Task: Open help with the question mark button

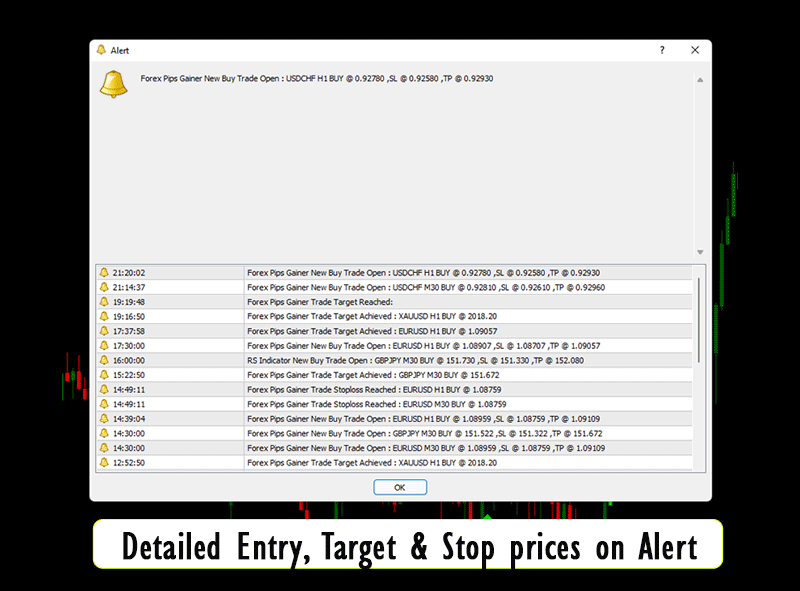Action: pyautogui.click(x=661, y=50)
